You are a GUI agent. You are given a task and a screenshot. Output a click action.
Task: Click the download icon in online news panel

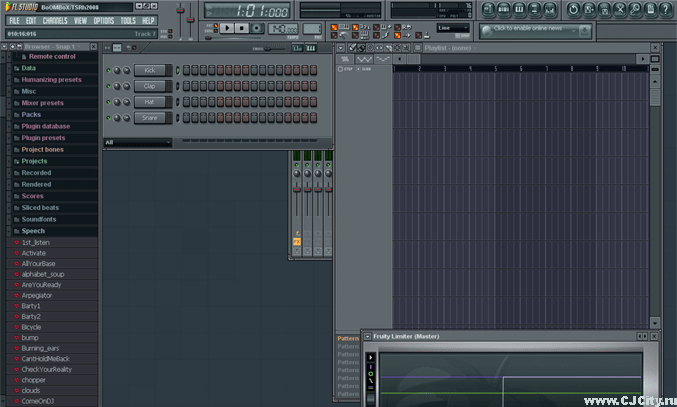point(584,31)
